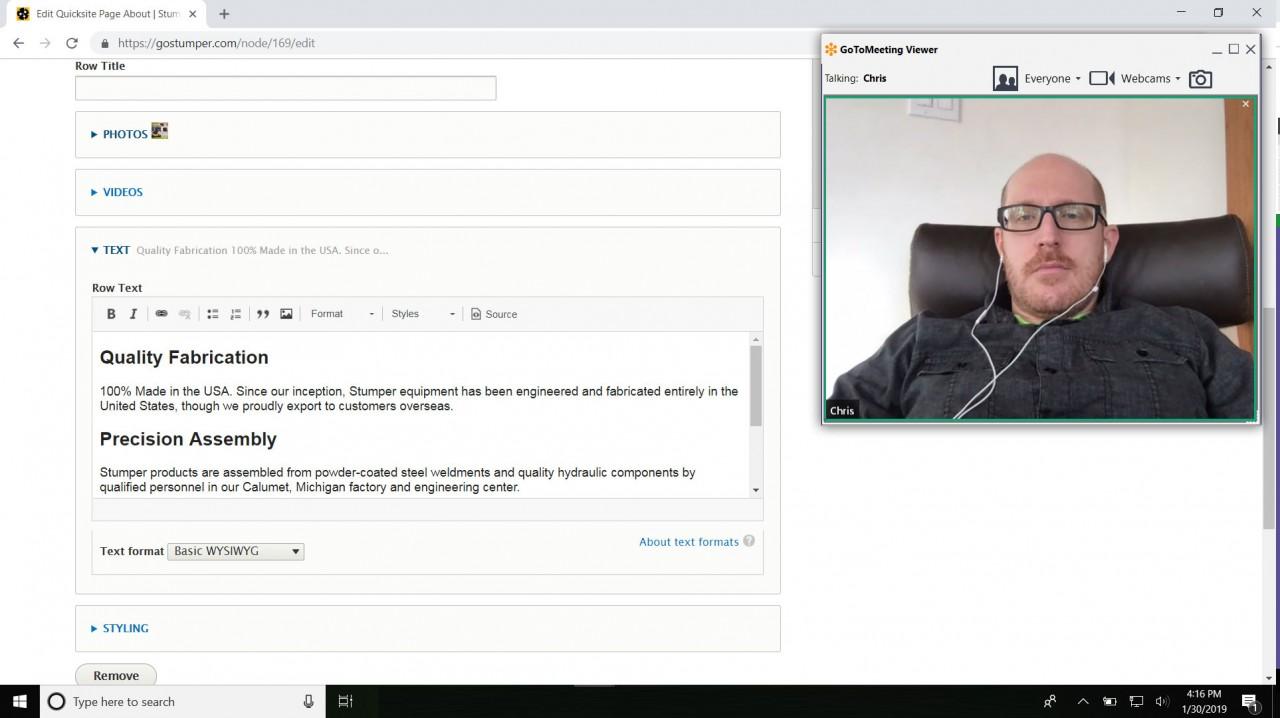This screenshot has height=718, width=1280.
Task: Click the help icon beside About text formats
Action: coord(749,541)
